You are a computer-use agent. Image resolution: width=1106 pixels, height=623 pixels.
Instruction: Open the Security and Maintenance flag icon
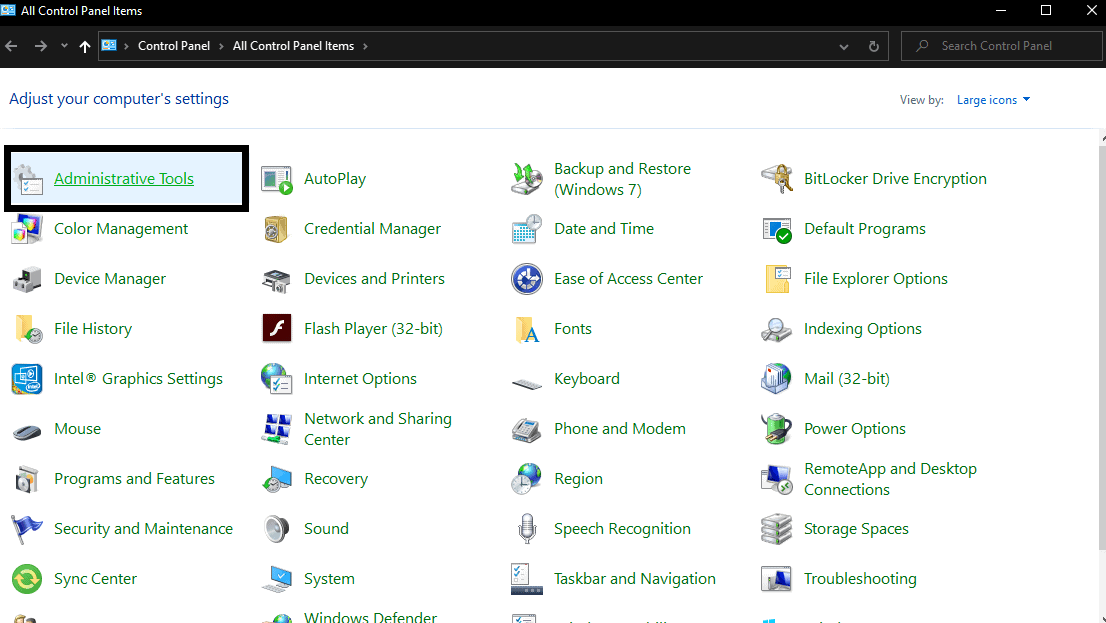[27, 530]
